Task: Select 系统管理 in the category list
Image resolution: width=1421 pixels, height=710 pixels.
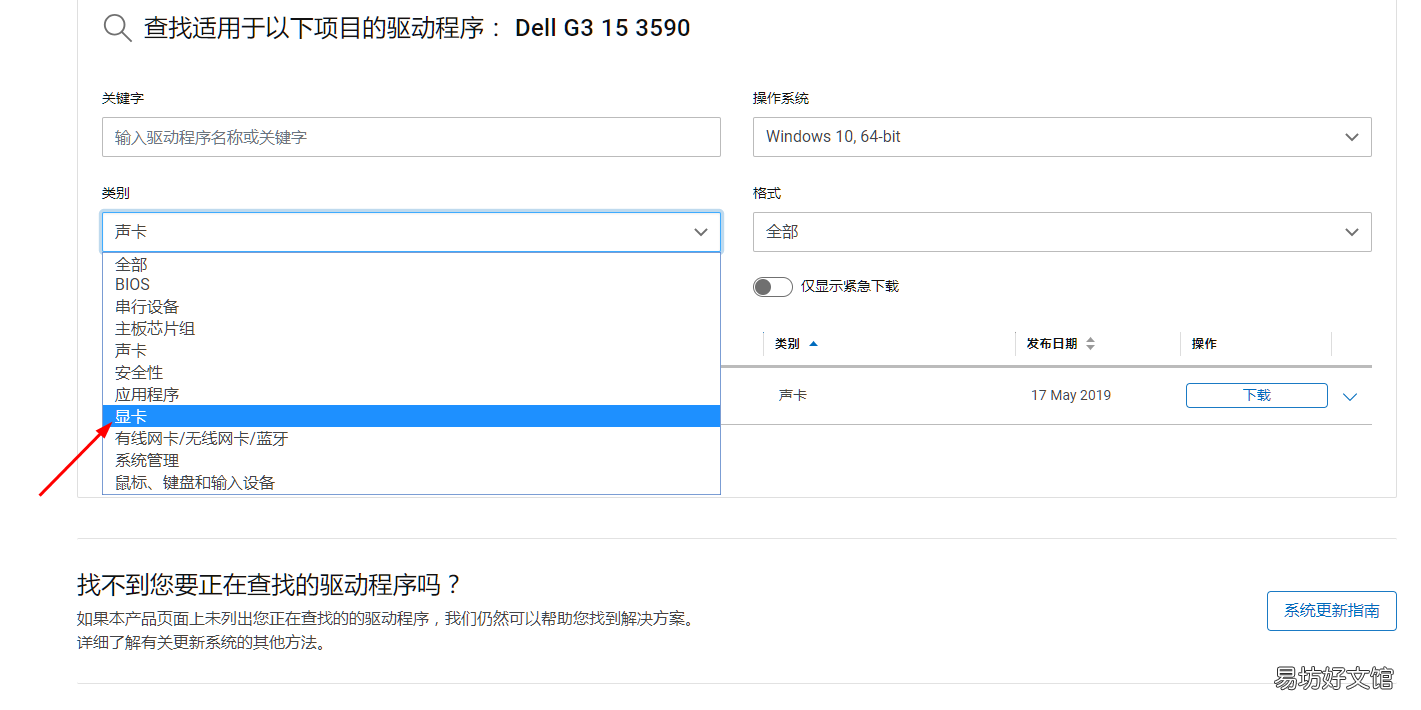Action: pyautogui.click(x=411, y=460)
